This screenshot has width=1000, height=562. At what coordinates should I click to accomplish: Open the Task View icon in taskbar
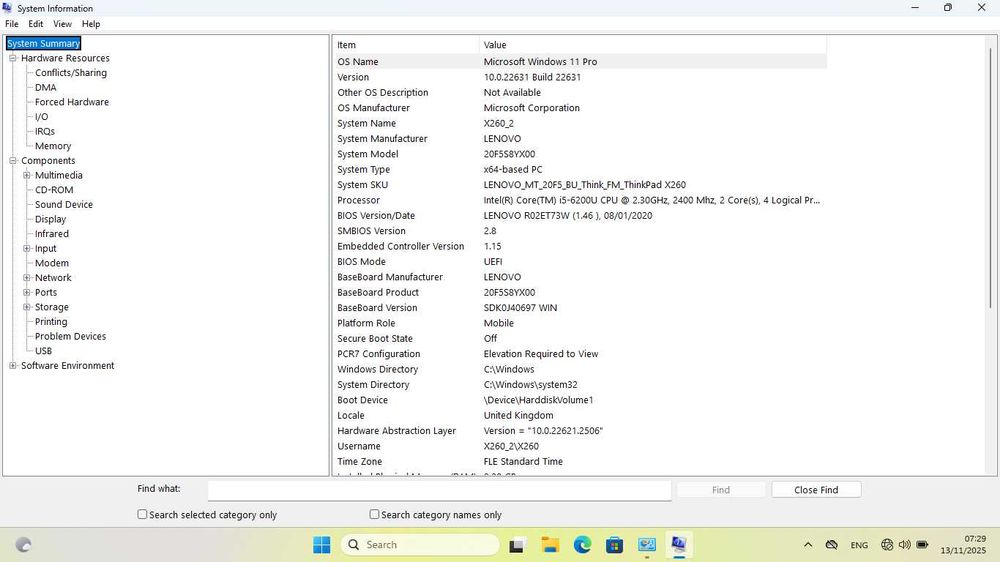(x=517, y=545)
